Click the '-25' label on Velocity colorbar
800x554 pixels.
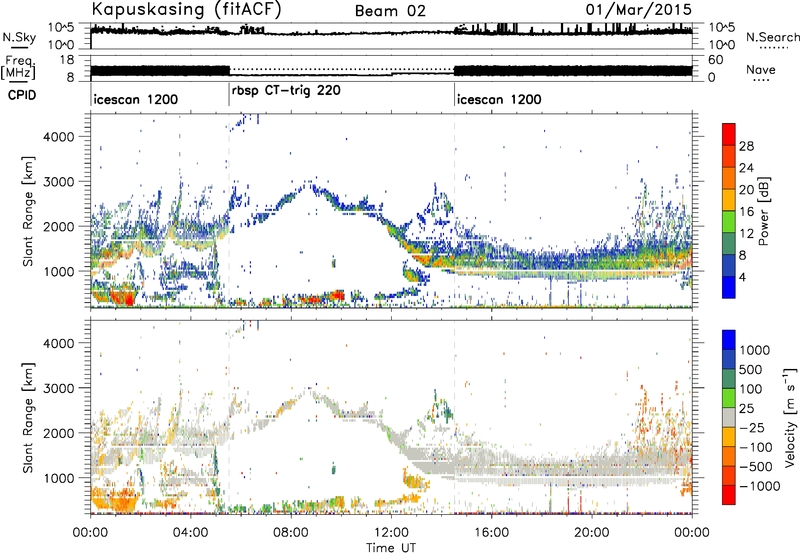click(752, 428)
